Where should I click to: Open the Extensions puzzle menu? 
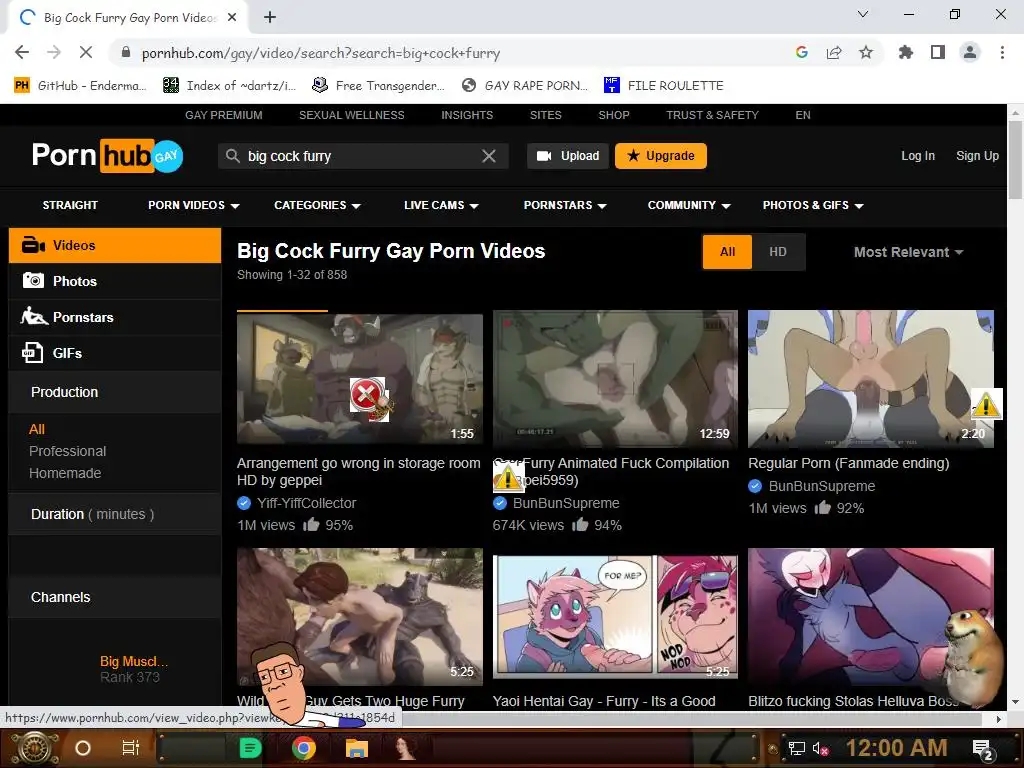905,52
